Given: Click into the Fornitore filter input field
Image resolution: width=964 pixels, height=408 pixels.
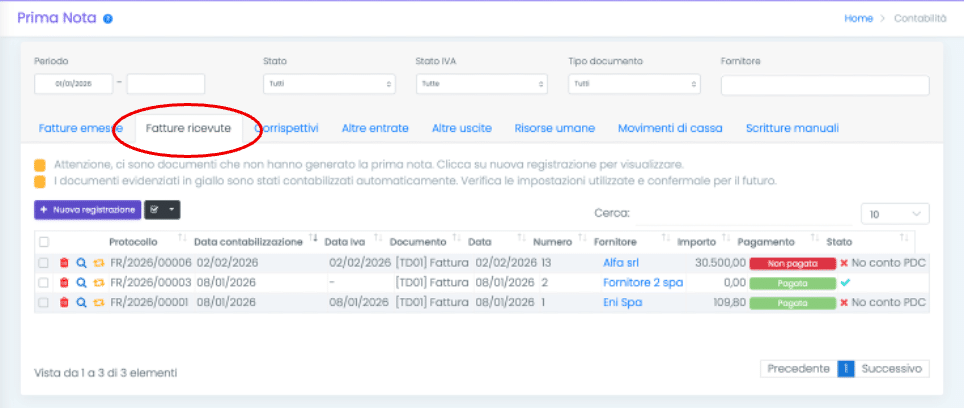Looking at the screenshot, I should pyautogui.click(x=824, y=85).
